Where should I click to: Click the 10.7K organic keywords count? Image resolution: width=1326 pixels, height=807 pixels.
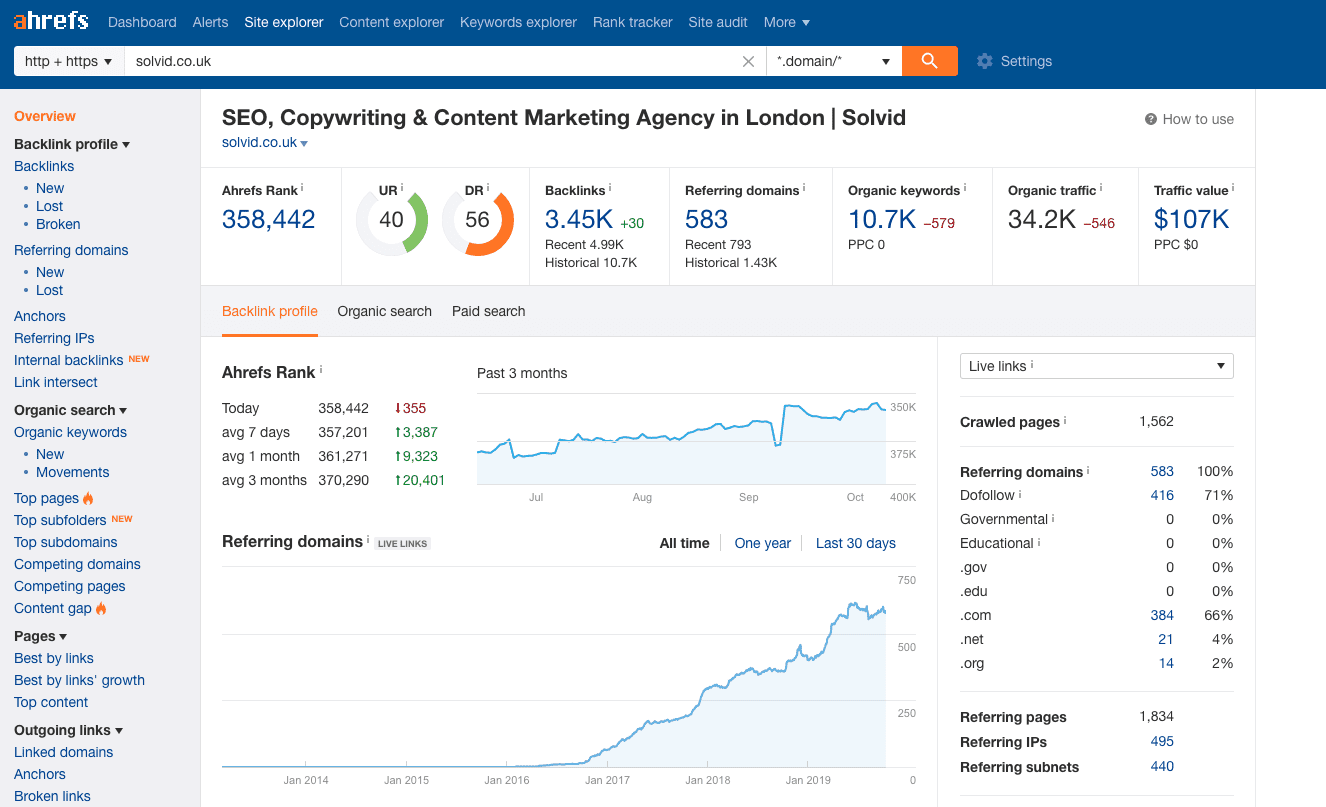(x=882, y=219)
